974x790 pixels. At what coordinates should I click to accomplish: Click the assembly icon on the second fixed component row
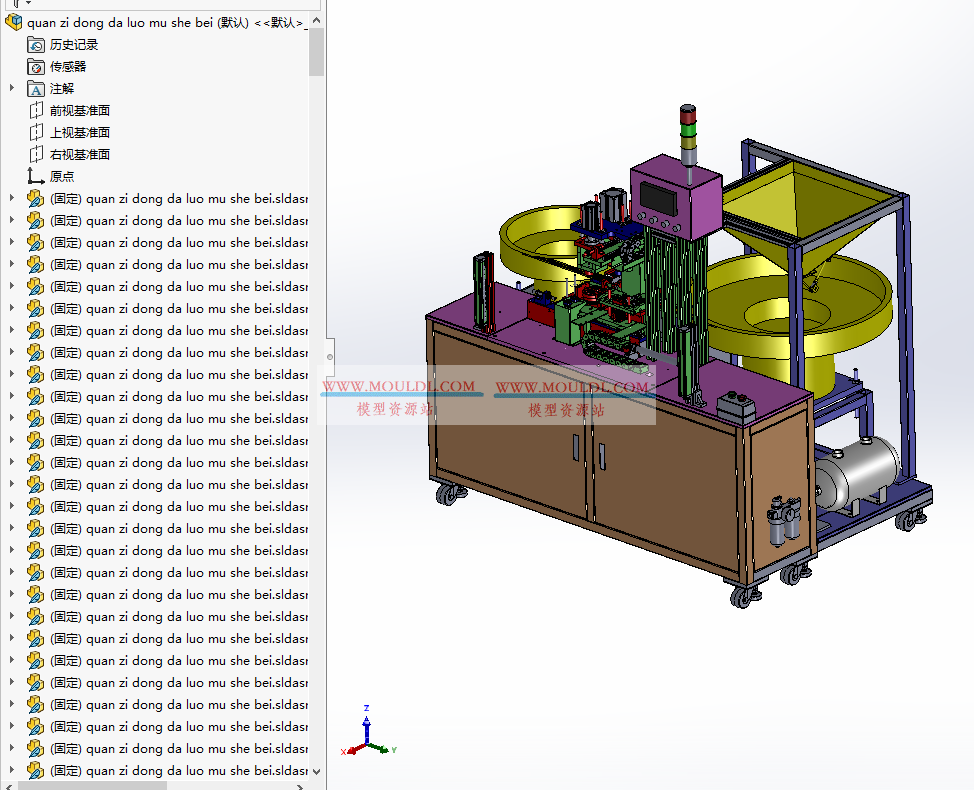pyautogui.click(x=36, y=220)
